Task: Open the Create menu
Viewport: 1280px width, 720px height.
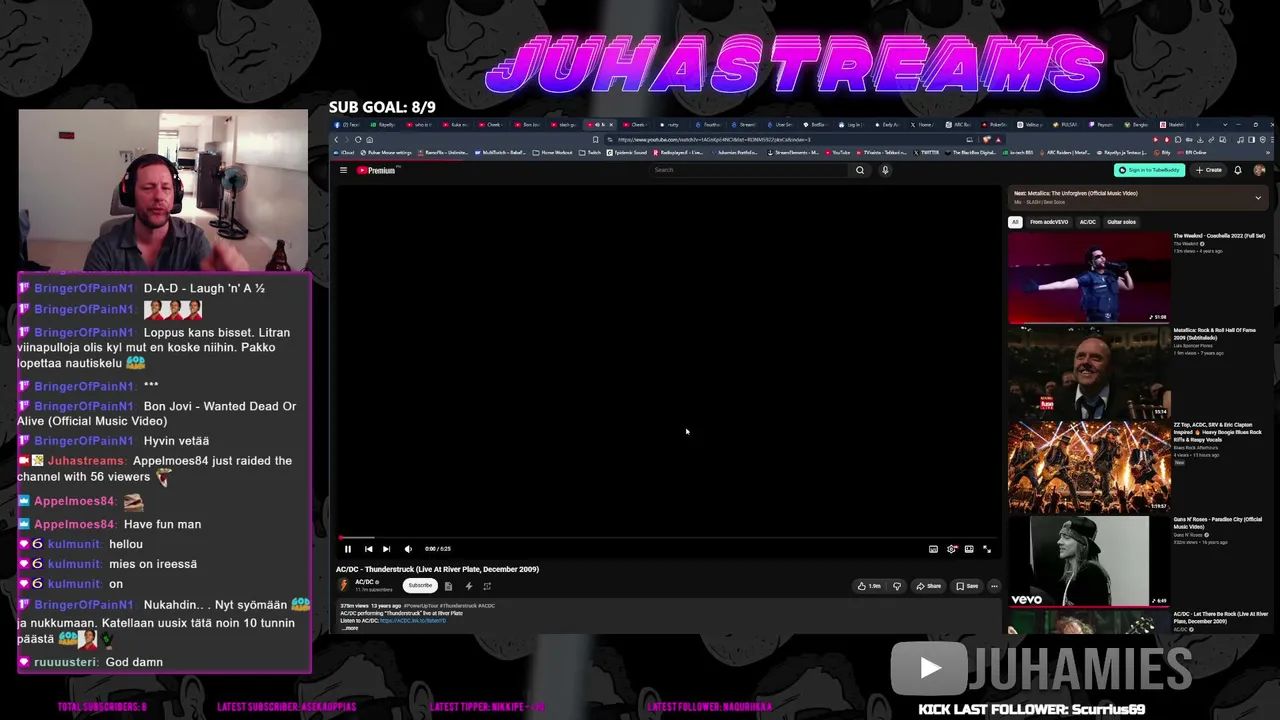Action: pos(1209,170)
